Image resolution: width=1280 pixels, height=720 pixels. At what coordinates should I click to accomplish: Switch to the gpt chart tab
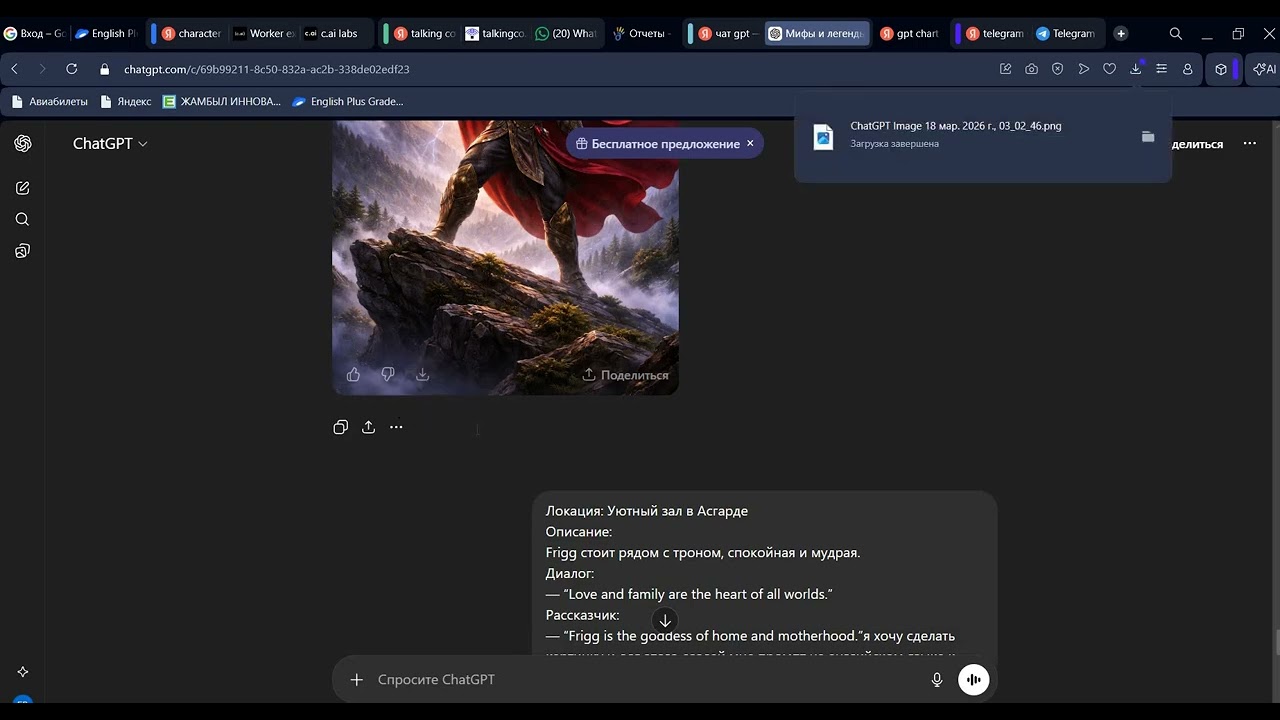tap(909, 33)
